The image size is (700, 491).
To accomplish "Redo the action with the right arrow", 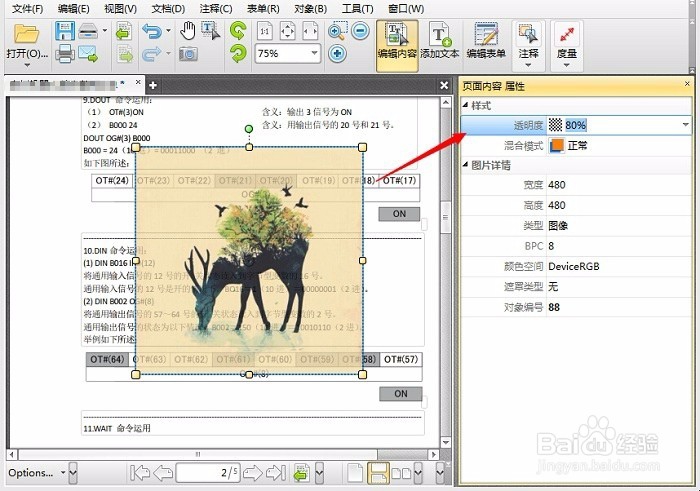I will click(152, 54).
